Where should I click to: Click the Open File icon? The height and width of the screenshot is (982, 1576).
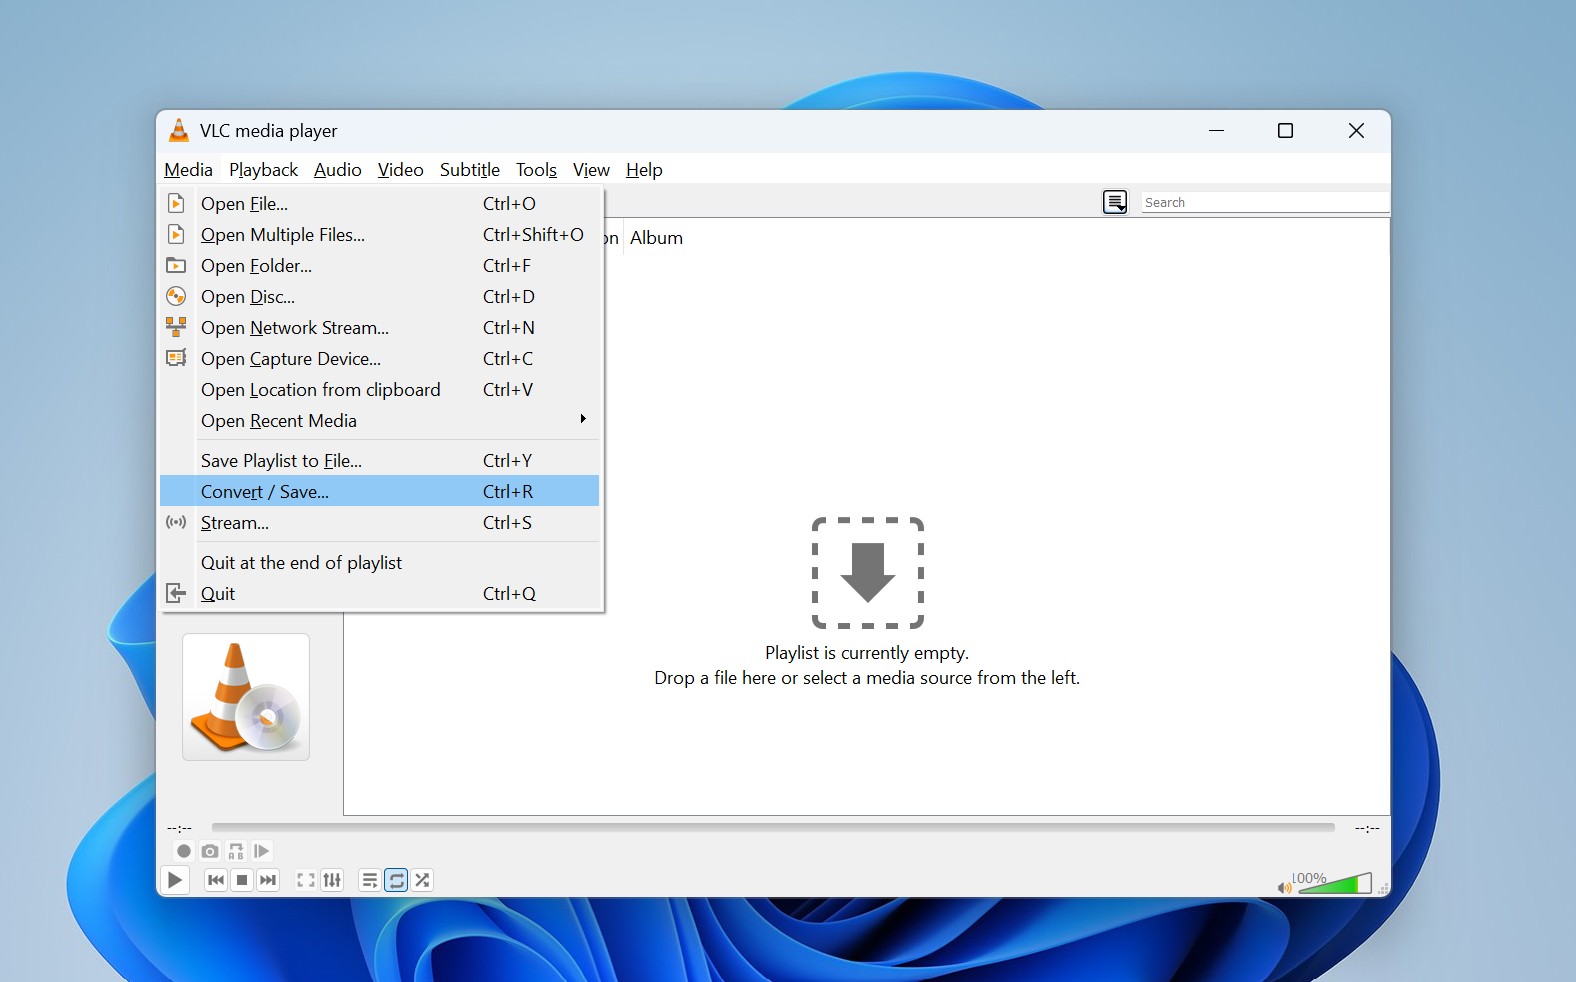coord(176,203)
